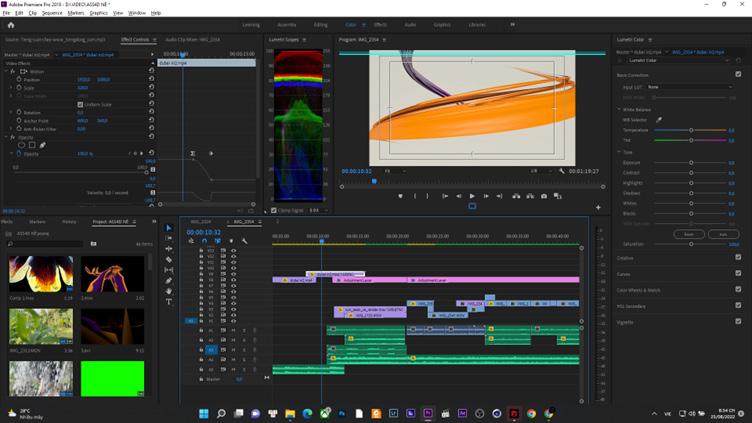Image resolution: width=752 pixels, height=423 pixels.
Task: Toggle Opacity animation stopwatch
Action: 19,153
